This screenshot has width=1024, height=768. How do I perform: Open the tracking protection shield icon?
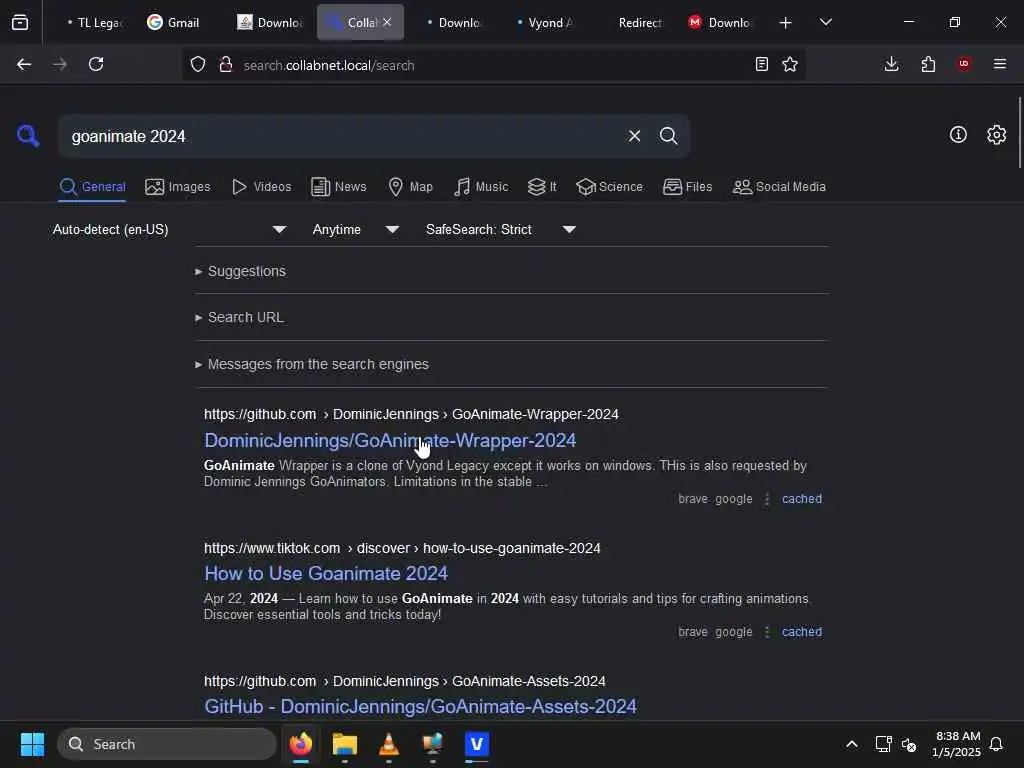(198, 64)
